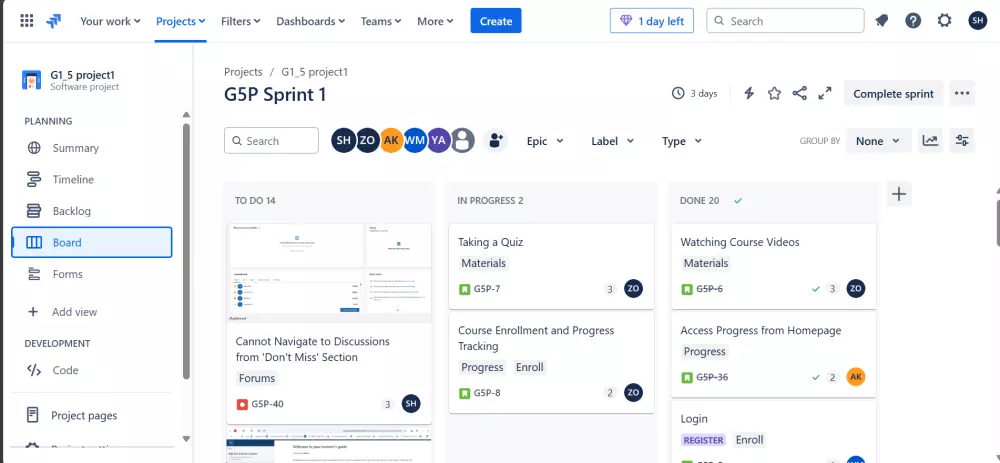Filter board by ZO avatar
The height and width of the screenshot is (463, 1000).
pos(367,141)
